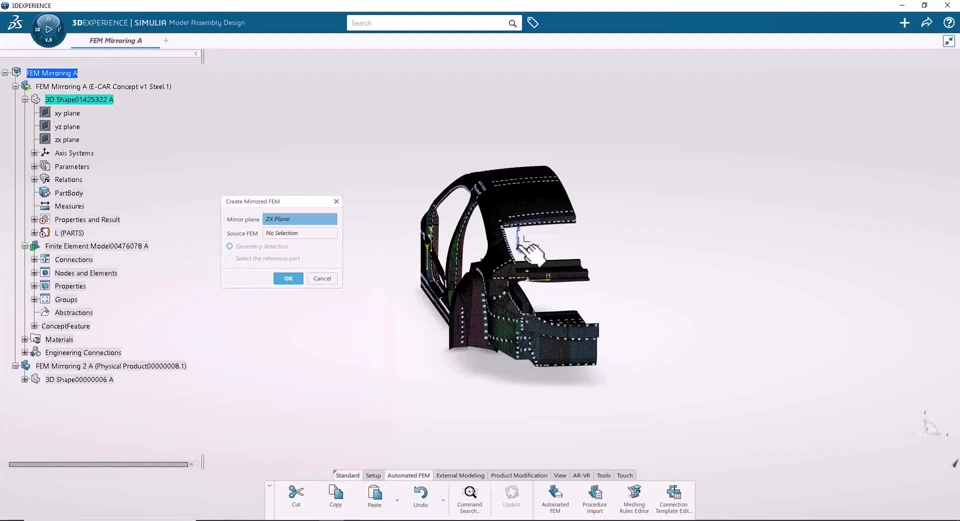The width and height of the screenshot is (960, 521).
Task: Switch to the Product Modification tab
Action: pyautogui.click(x=519, y=475)
